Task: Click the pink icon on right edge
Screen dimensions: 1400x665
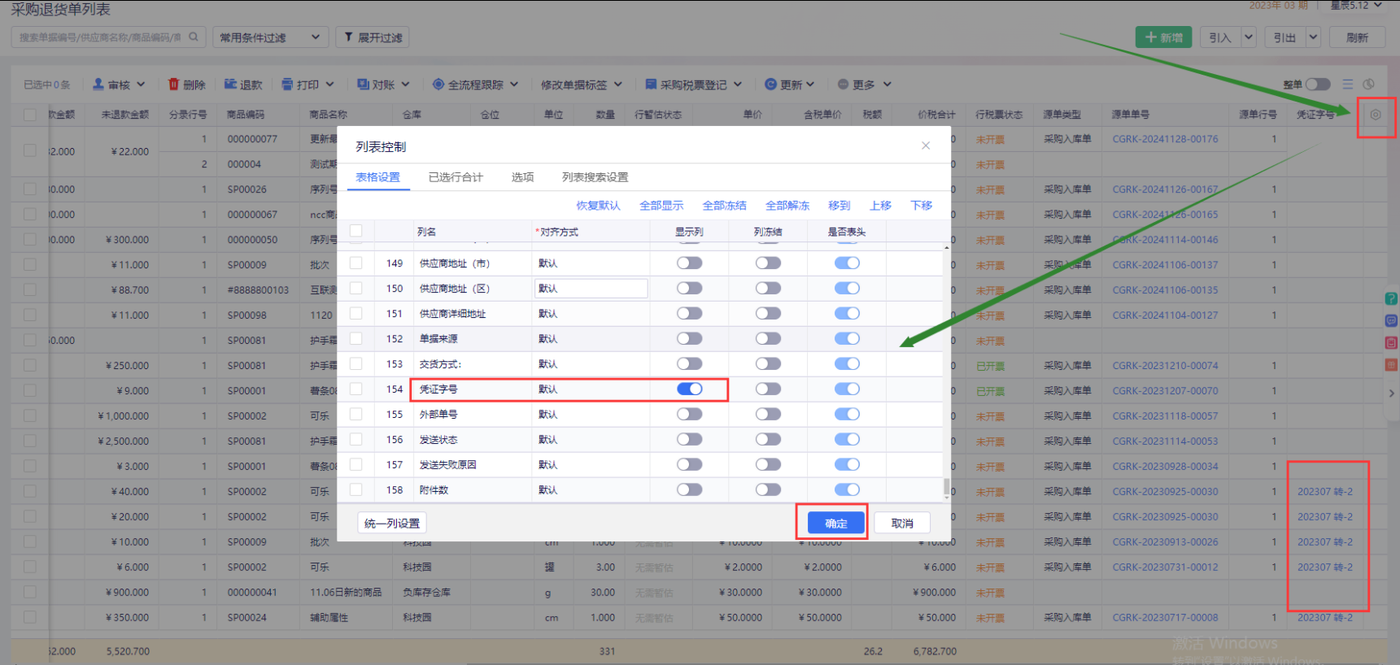Action: [x=1391, y=343]
